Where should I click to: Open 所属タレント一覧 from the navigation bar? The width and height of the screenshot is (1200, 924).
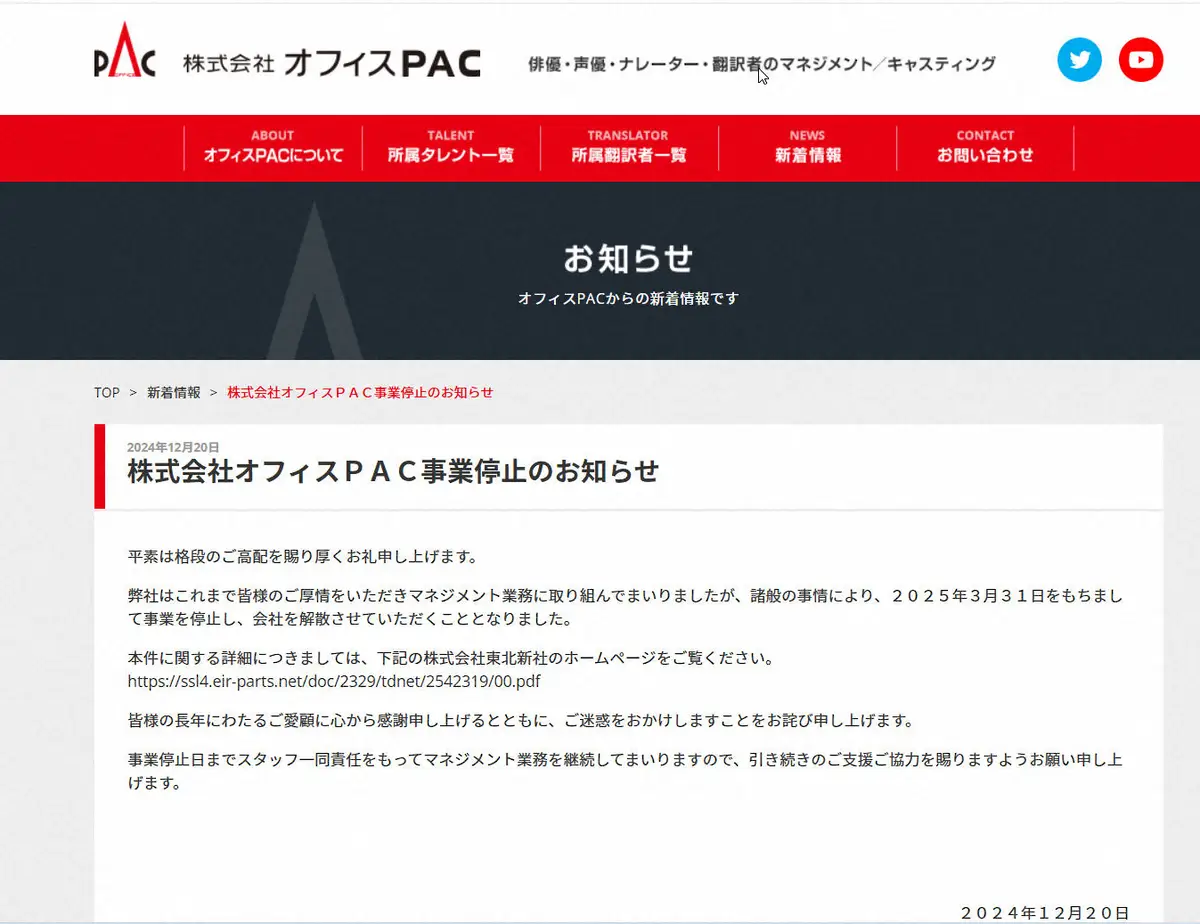[450, 148]
